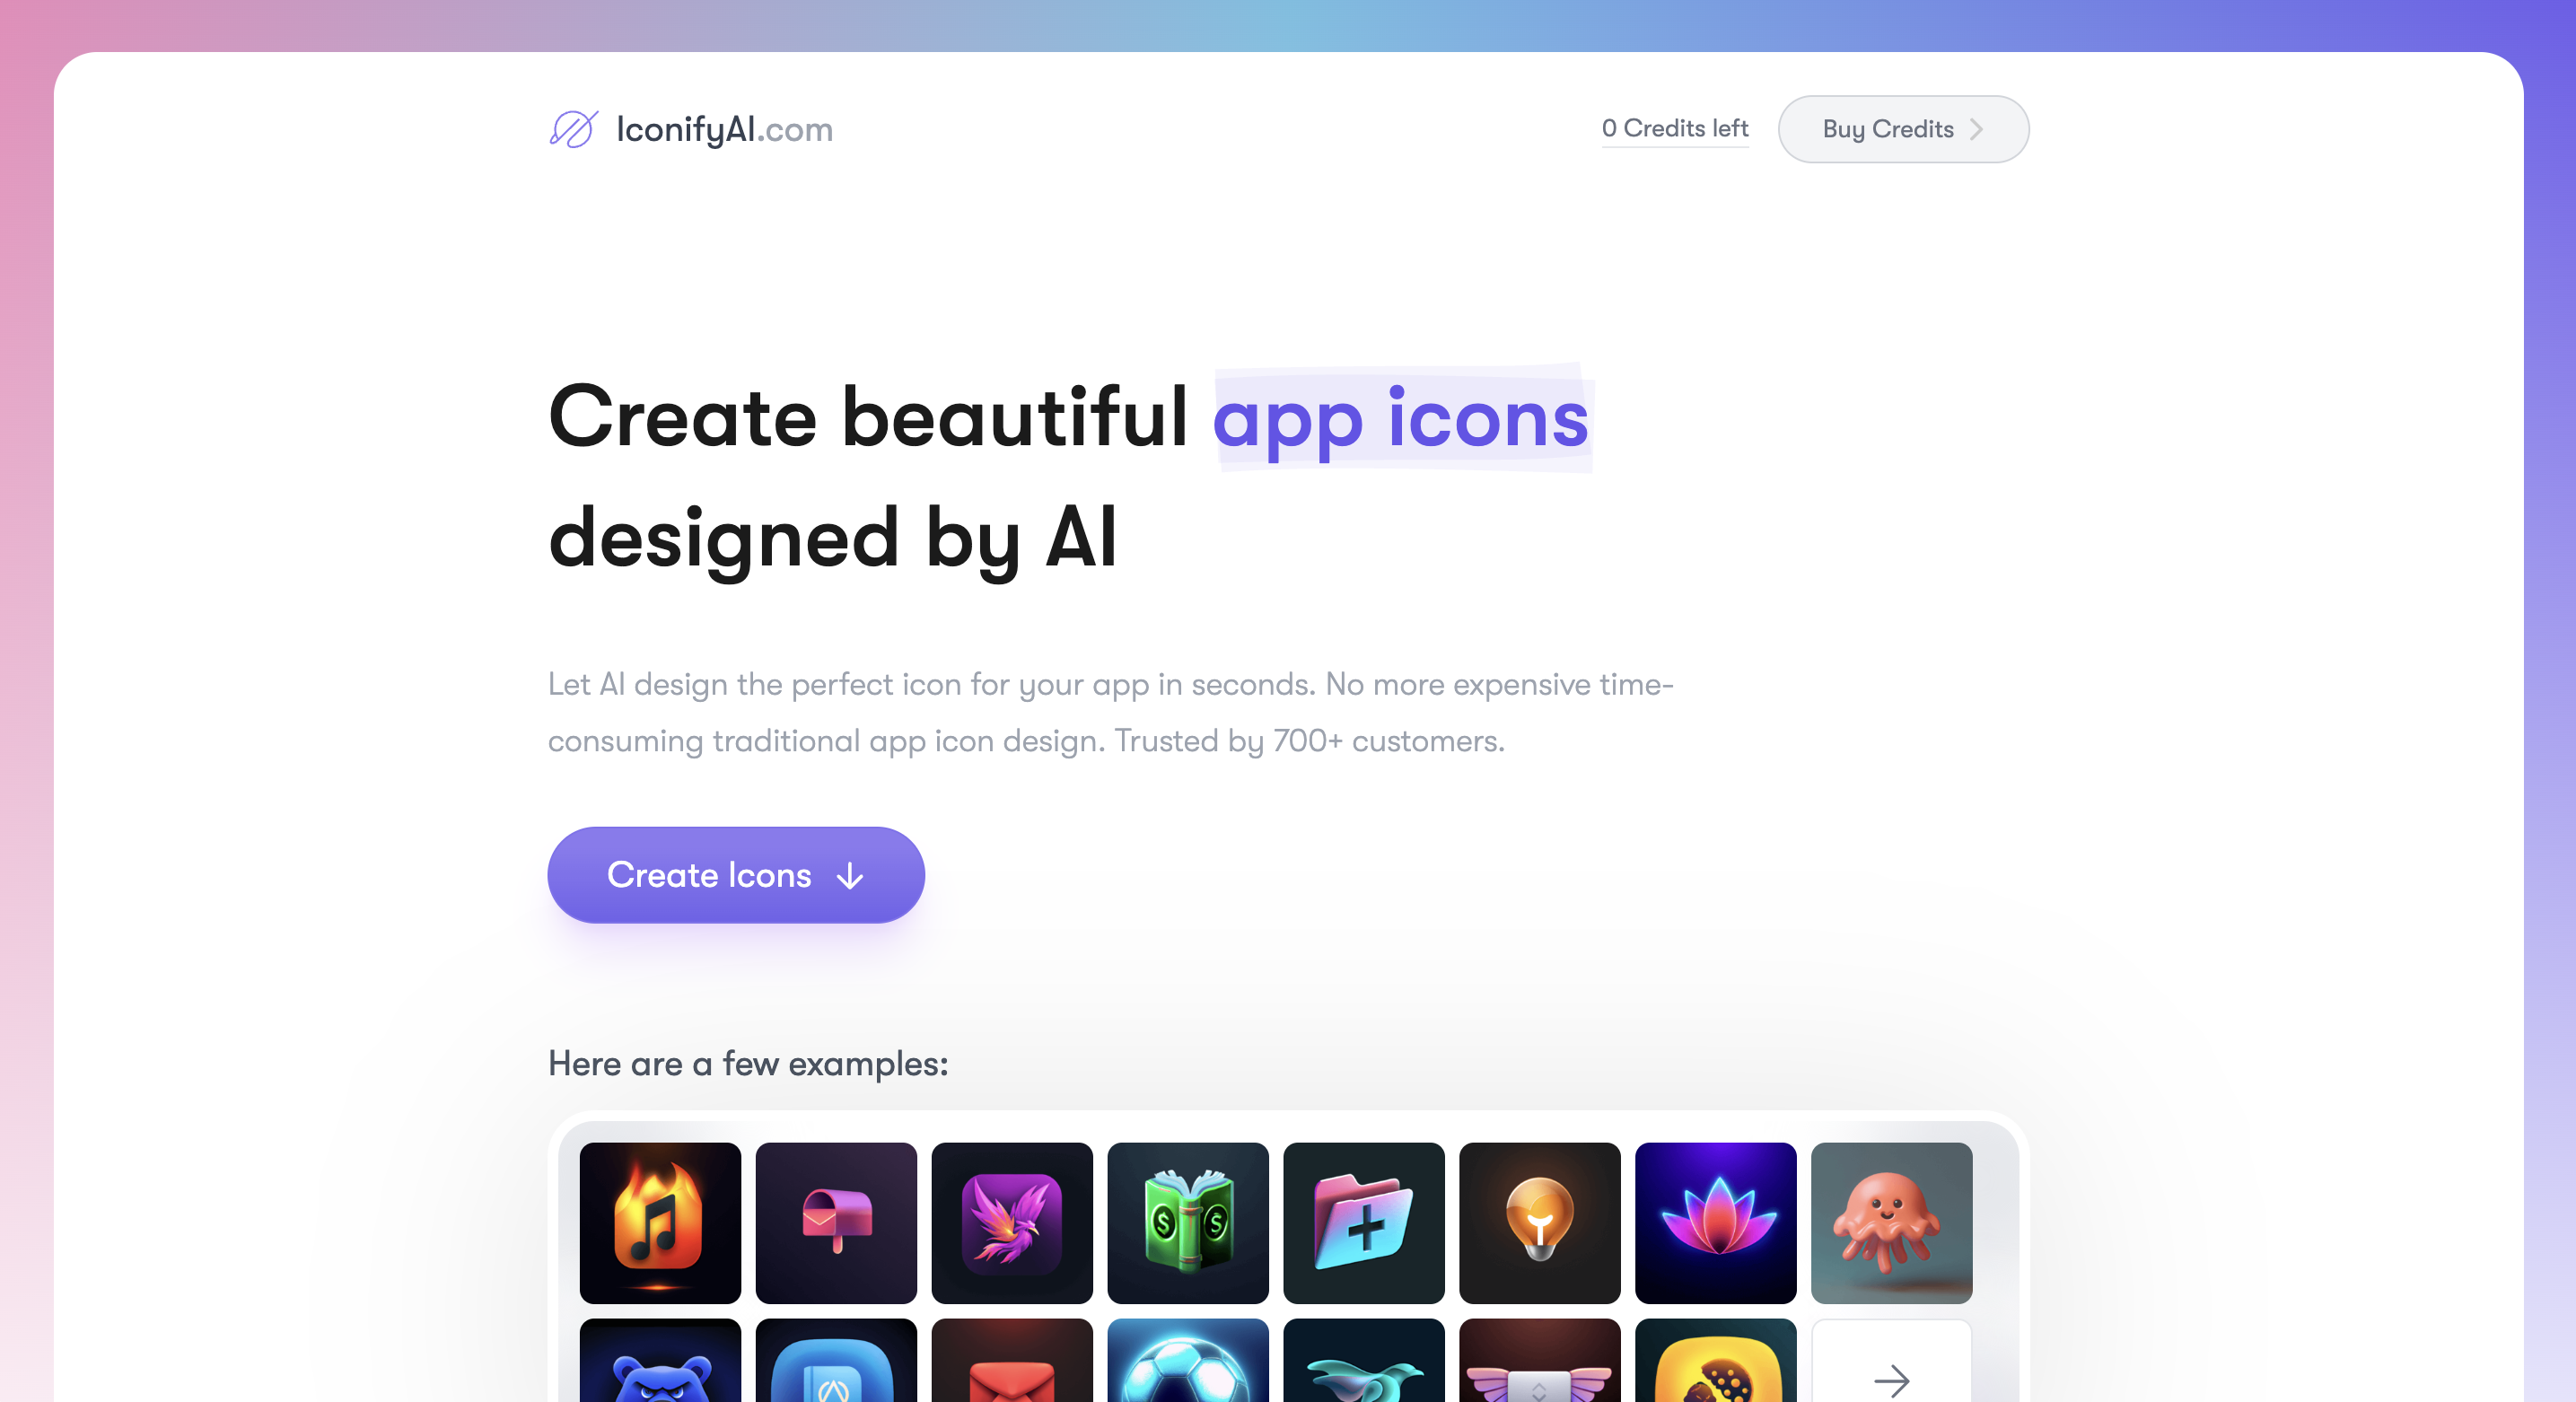Open the money book app icon
The height and width of the screenshot is (1402, 2576).
pos(1187,1221)
